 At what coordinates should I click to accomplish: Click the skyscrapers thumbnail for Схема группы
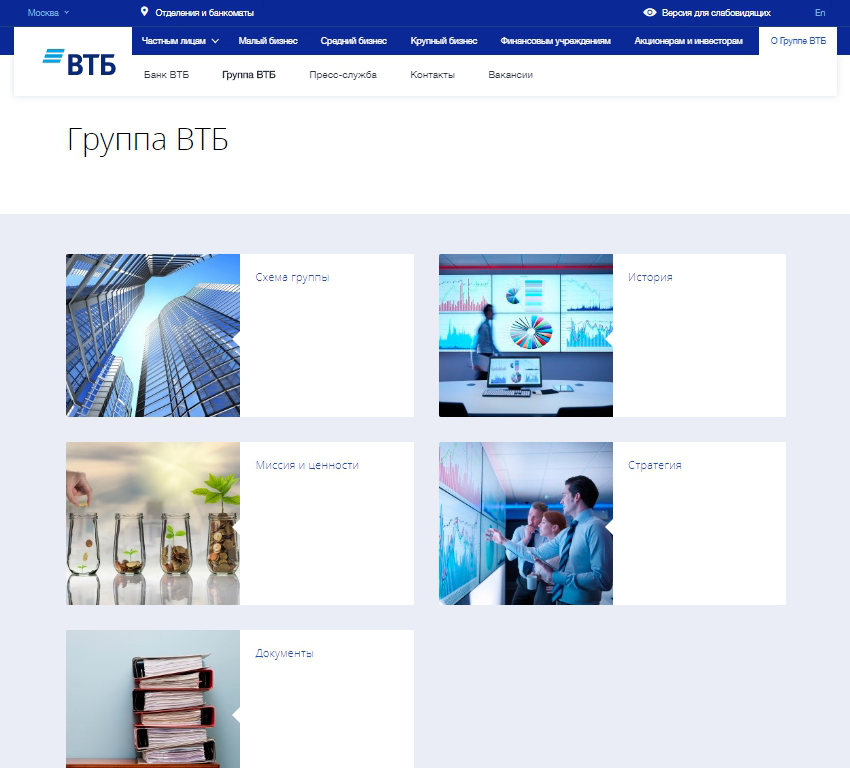tap(153, 335)
